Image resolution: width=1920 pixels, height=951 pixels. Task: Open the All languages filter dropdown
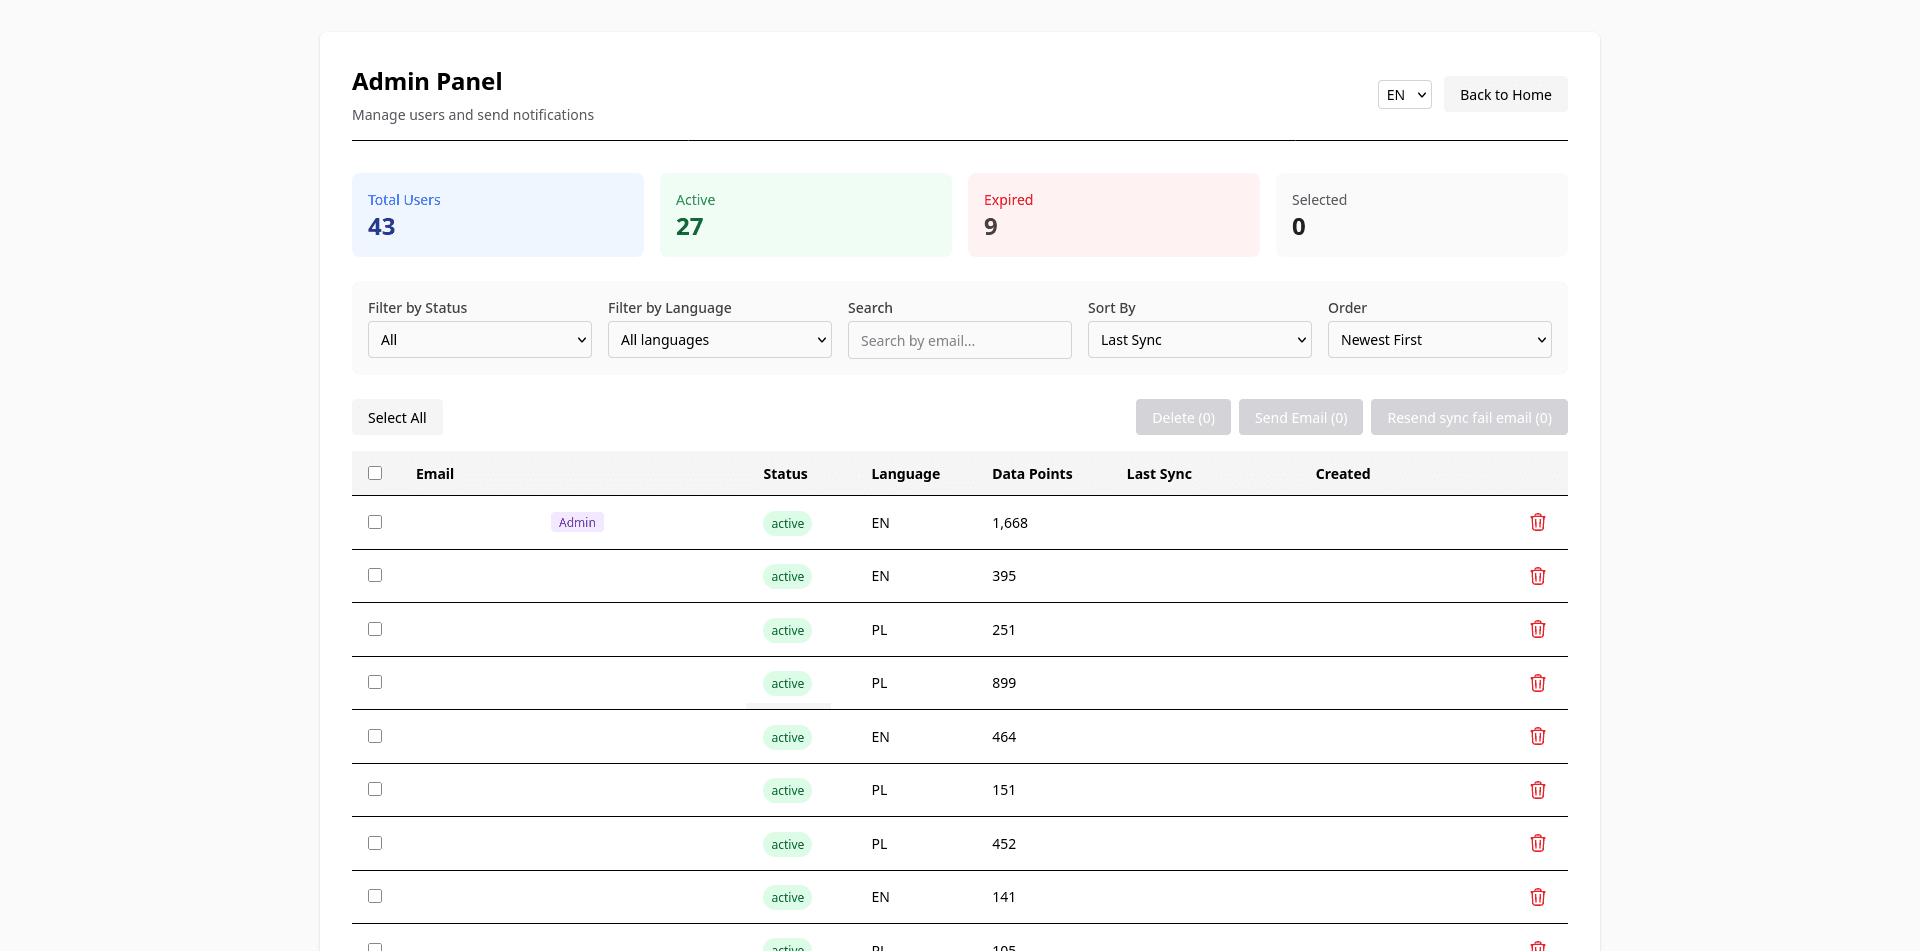719,339
